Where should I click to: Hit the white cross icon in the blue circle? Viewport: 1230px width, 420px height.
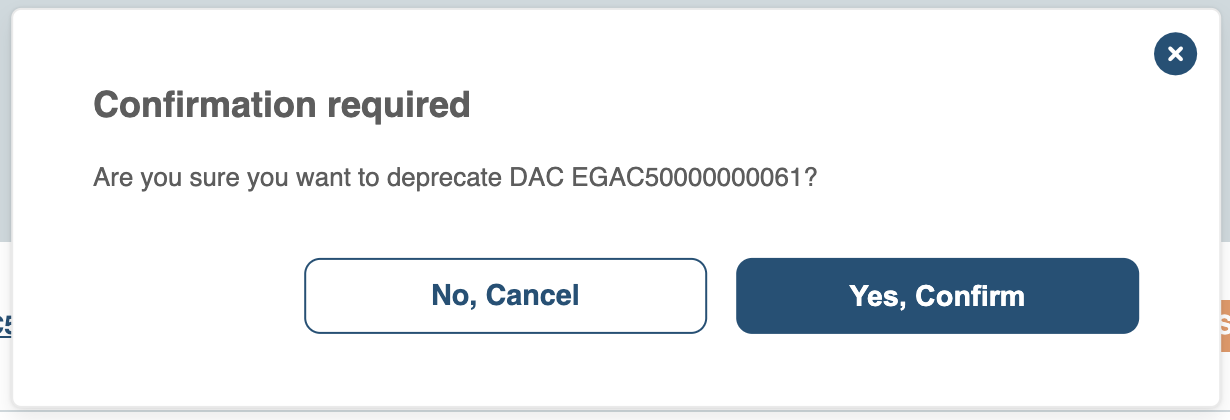point(1175,54)
